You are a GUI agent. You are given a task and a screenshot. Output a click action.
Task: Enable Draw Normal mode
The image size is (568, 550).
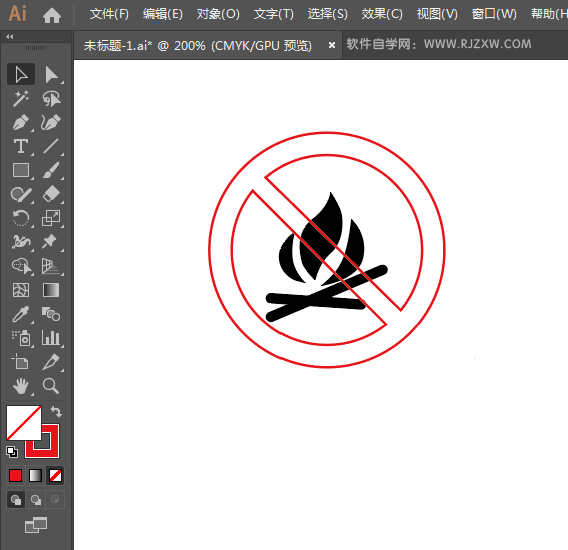tap(16, 500)
